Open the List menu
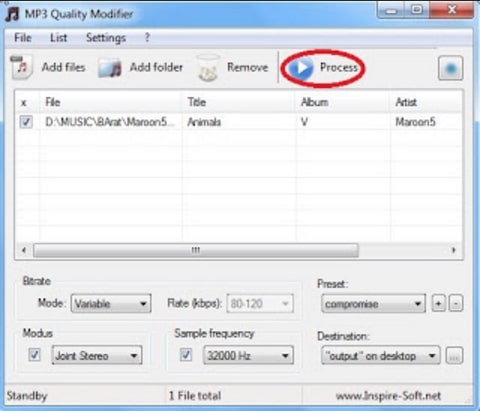 pos(59,37)
